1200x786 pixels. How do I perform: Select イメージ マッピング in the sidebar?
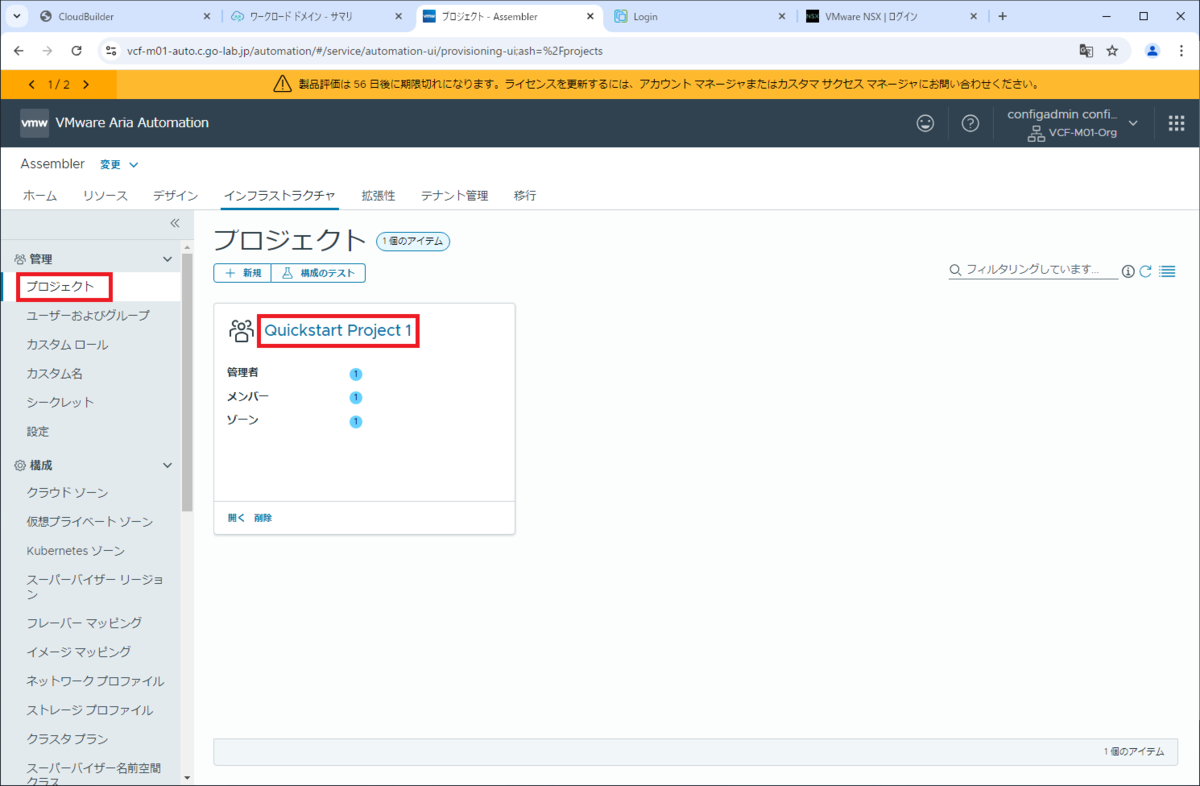[78, 652]
